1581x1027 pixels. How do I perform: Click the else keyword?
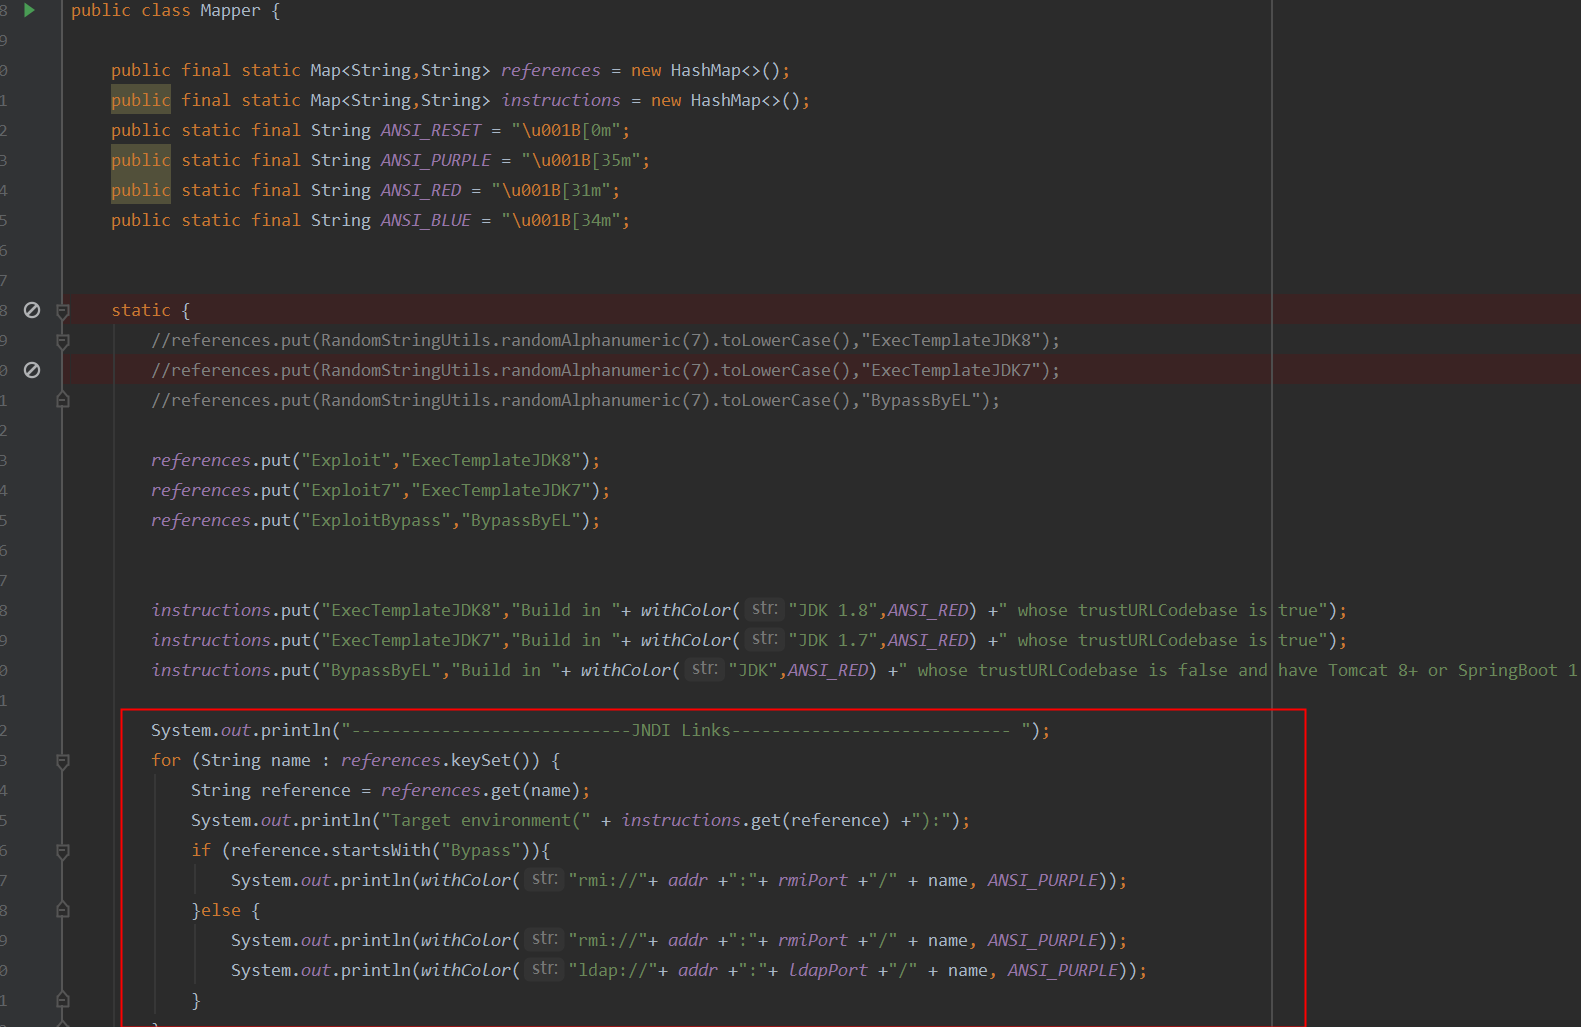pos(221,911)
